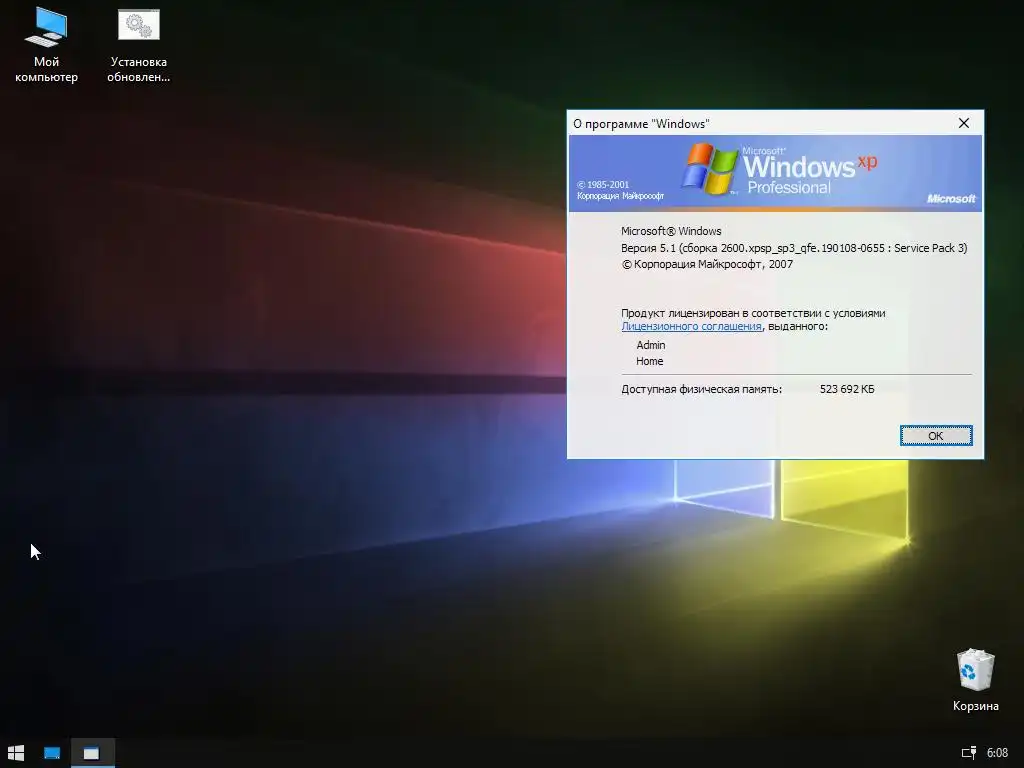
Task: Click the Доступная физическая память label
Action: tap(701, 389)
